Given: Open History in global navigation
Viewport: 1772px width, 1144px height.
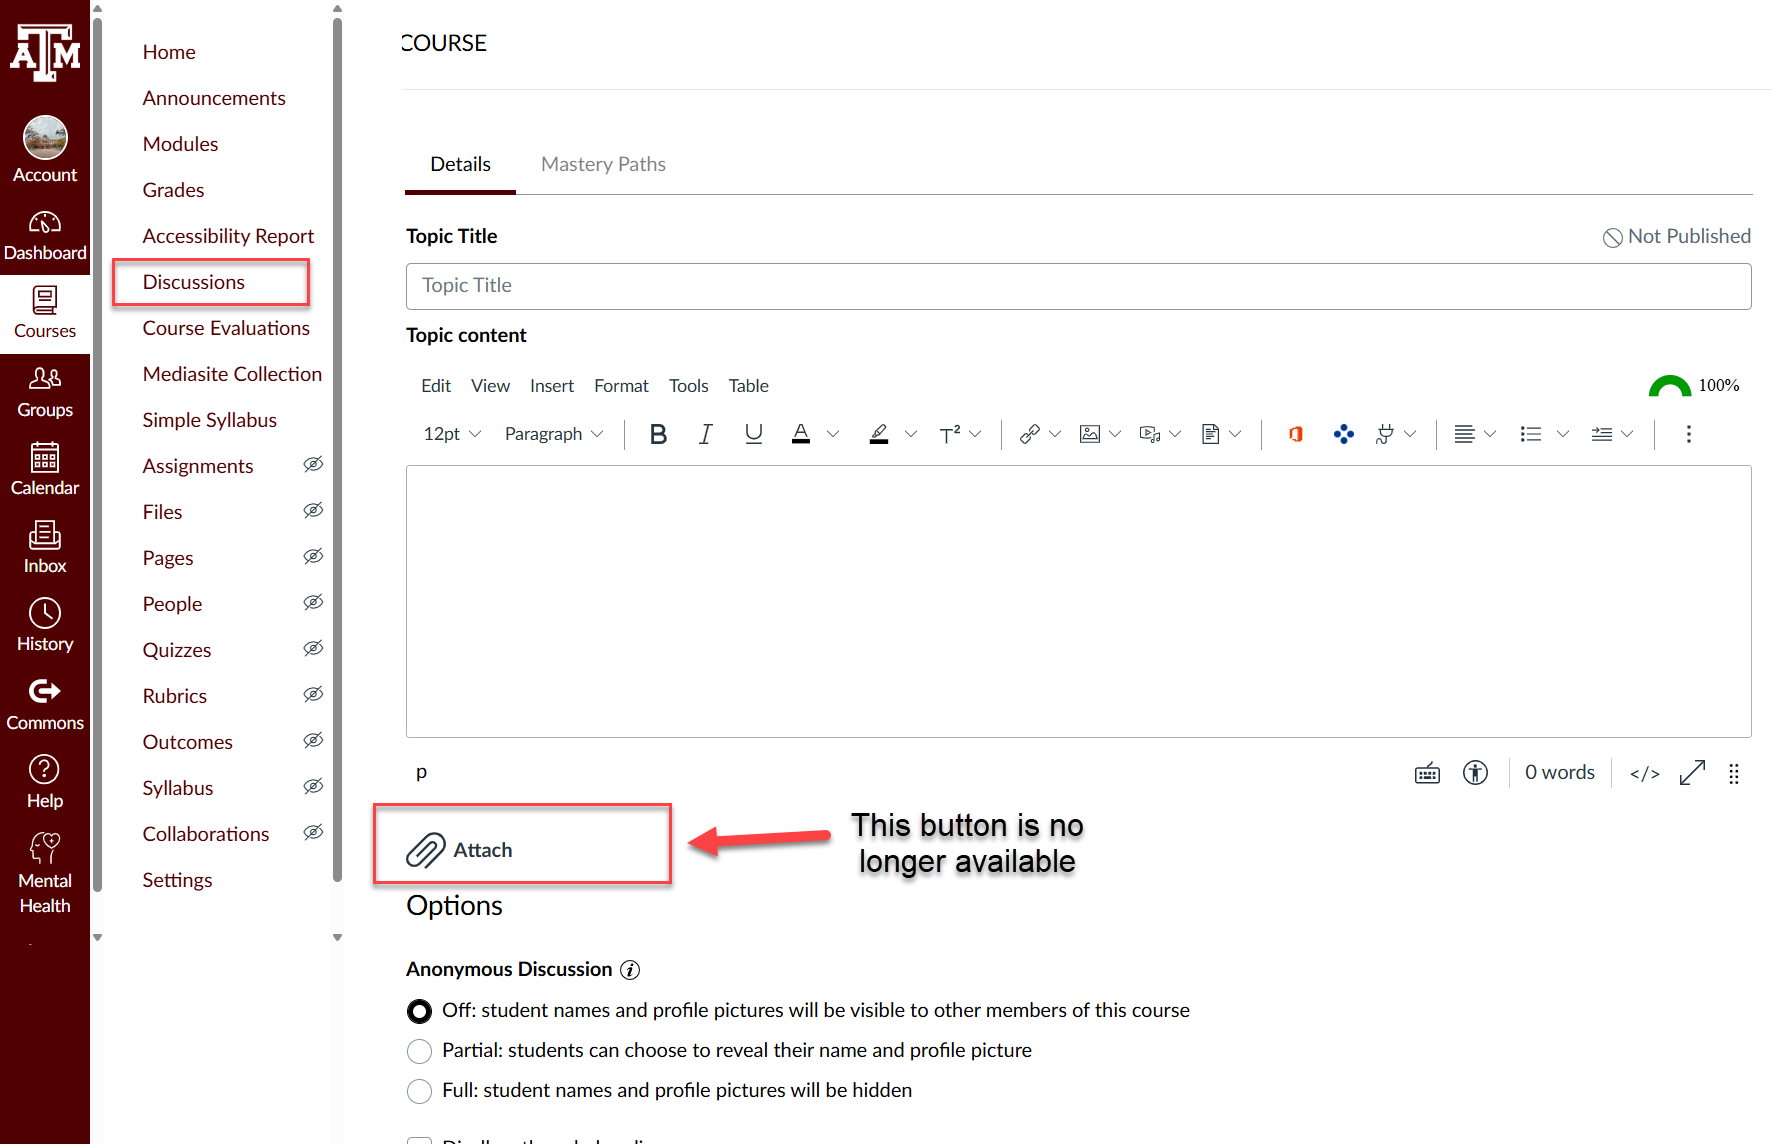Looking at the screenshot, I should click(x=45, y=626).
